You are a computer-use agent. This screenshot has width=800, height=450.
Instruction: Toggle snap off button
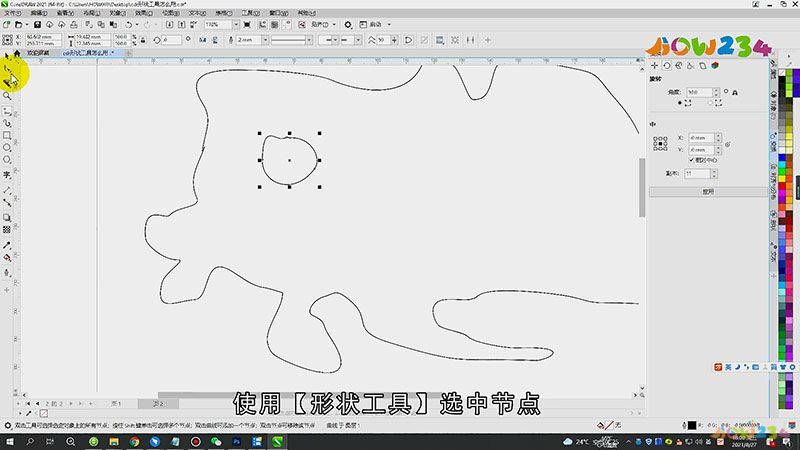302,24
